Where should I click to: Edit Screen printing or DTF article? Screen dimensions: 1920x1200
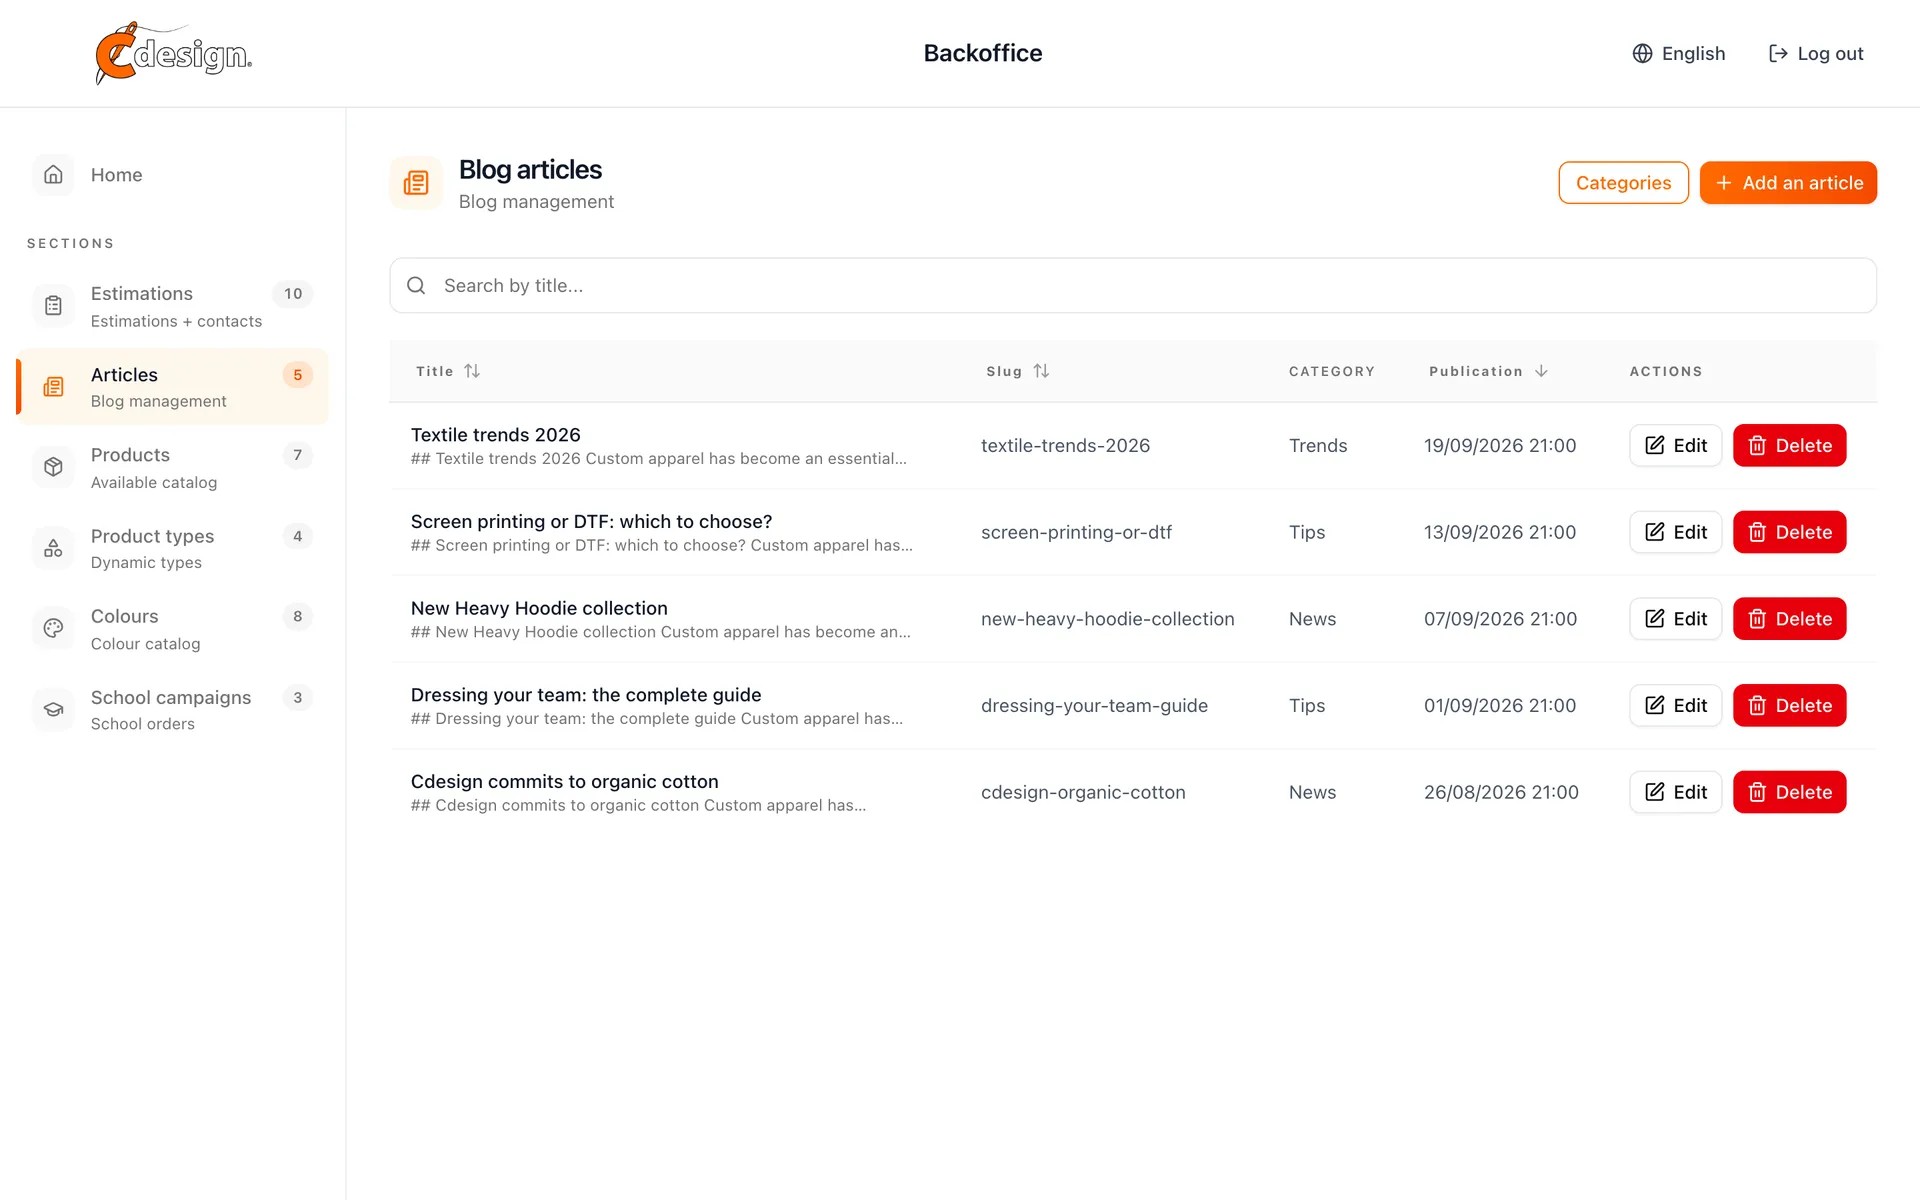tap(1676, 532)
